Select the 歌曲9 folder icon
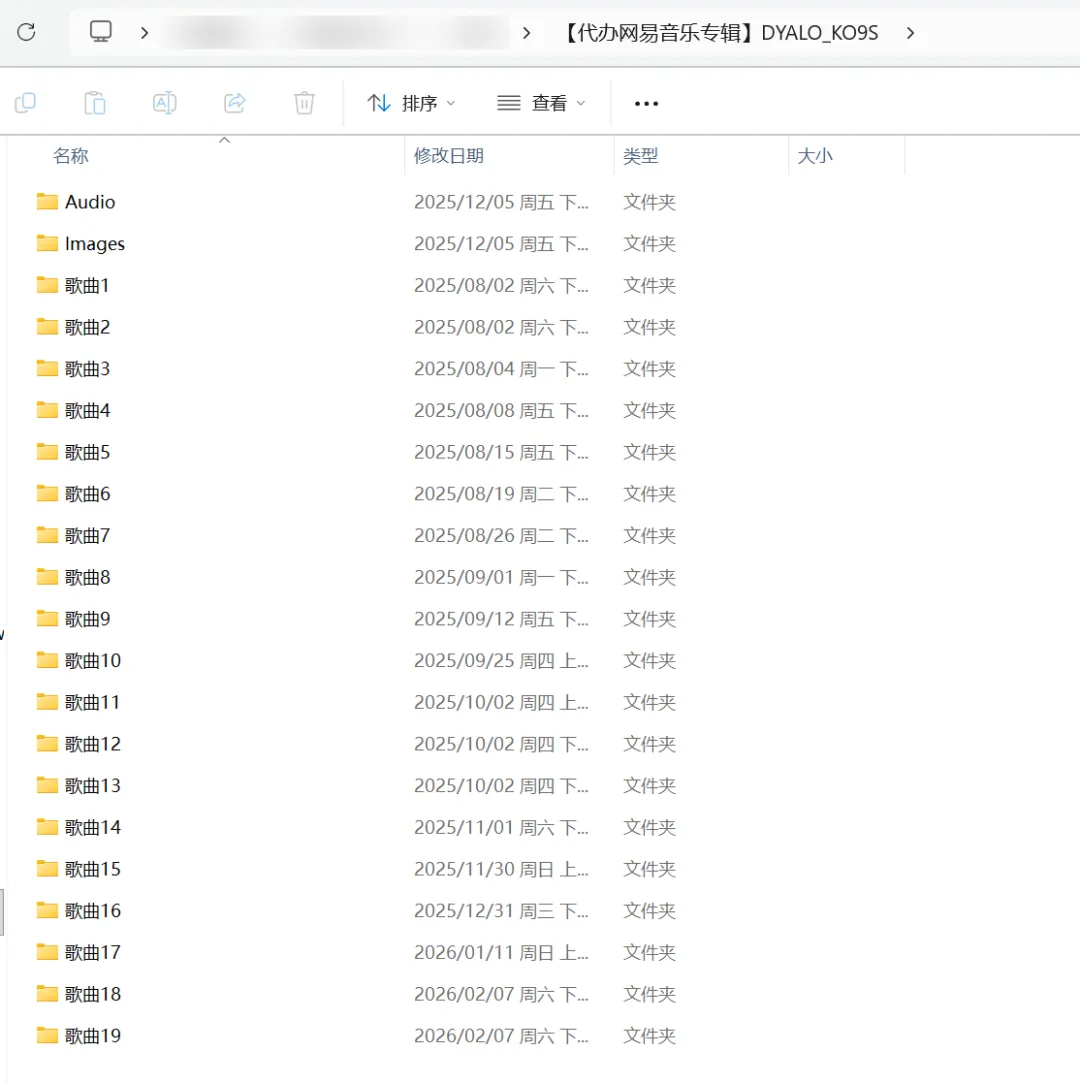Screen dimensions: 1080x1083 (47, 618)
